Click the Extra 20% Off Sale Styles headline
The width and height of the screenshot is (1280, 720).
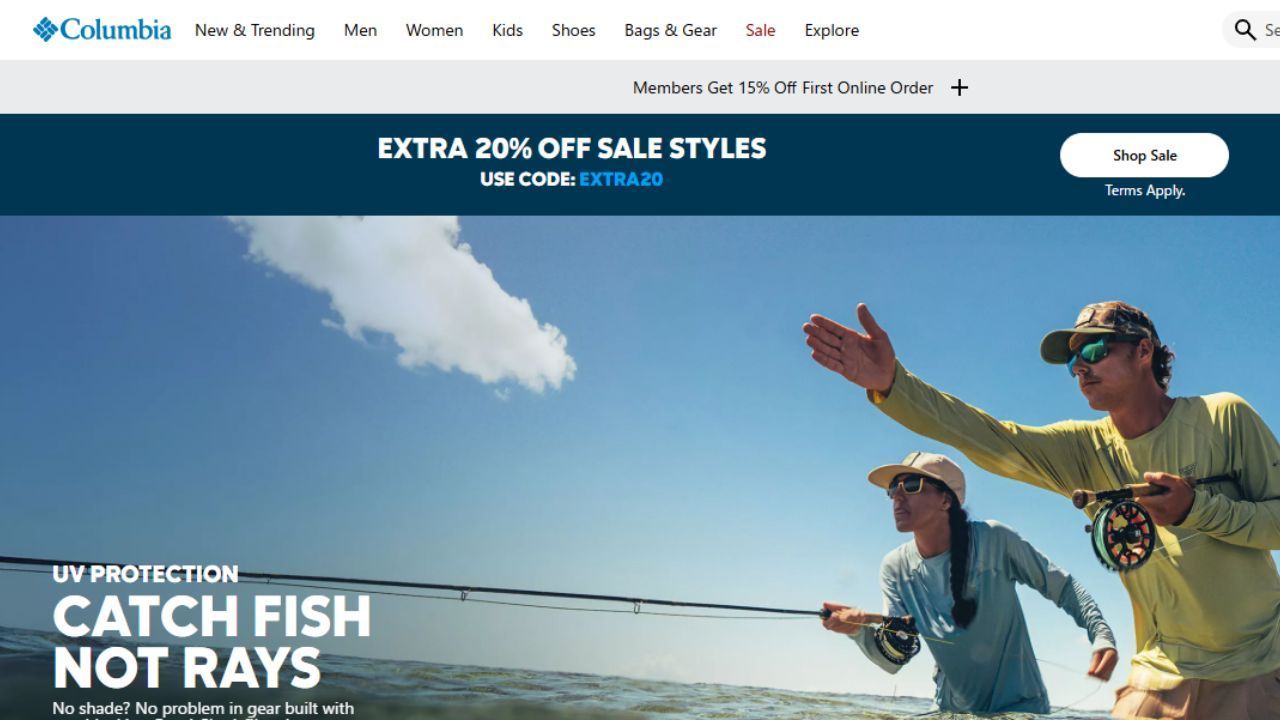[x=572, y=148]
